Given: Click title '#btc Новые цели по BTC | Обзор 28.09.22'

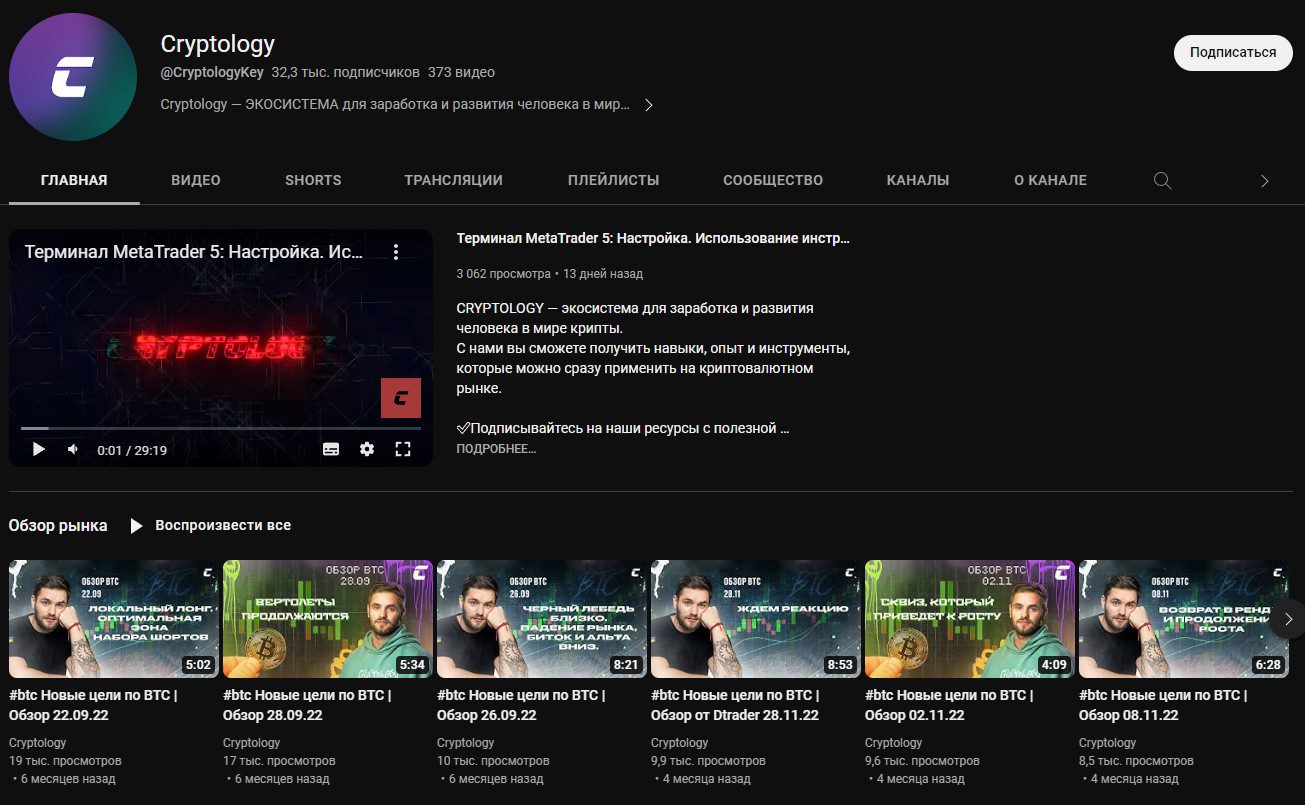Looking at the screenshot, I should coord(307,705).
